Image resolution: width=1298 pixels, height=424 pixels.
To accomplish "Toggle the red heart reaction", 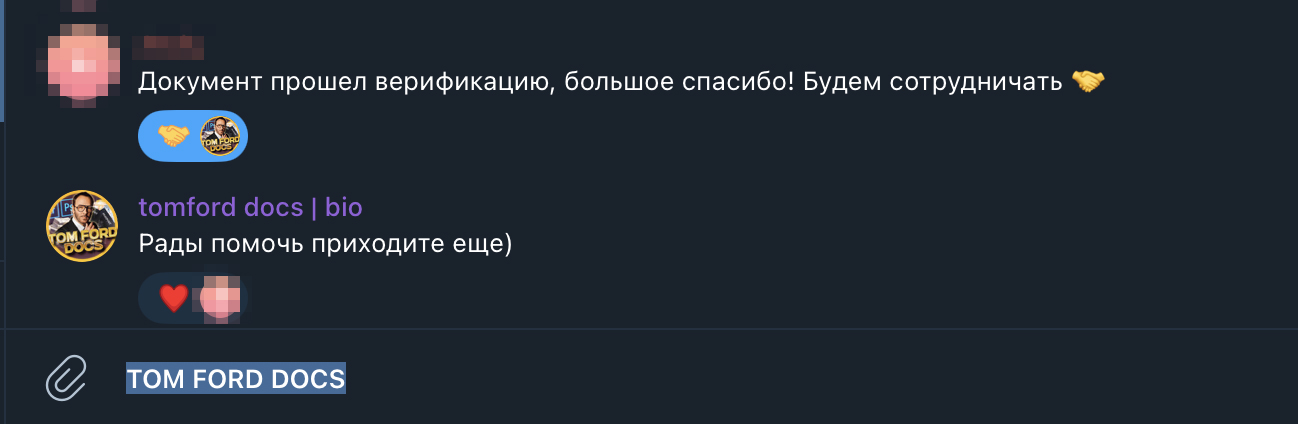I will [174, 298].
